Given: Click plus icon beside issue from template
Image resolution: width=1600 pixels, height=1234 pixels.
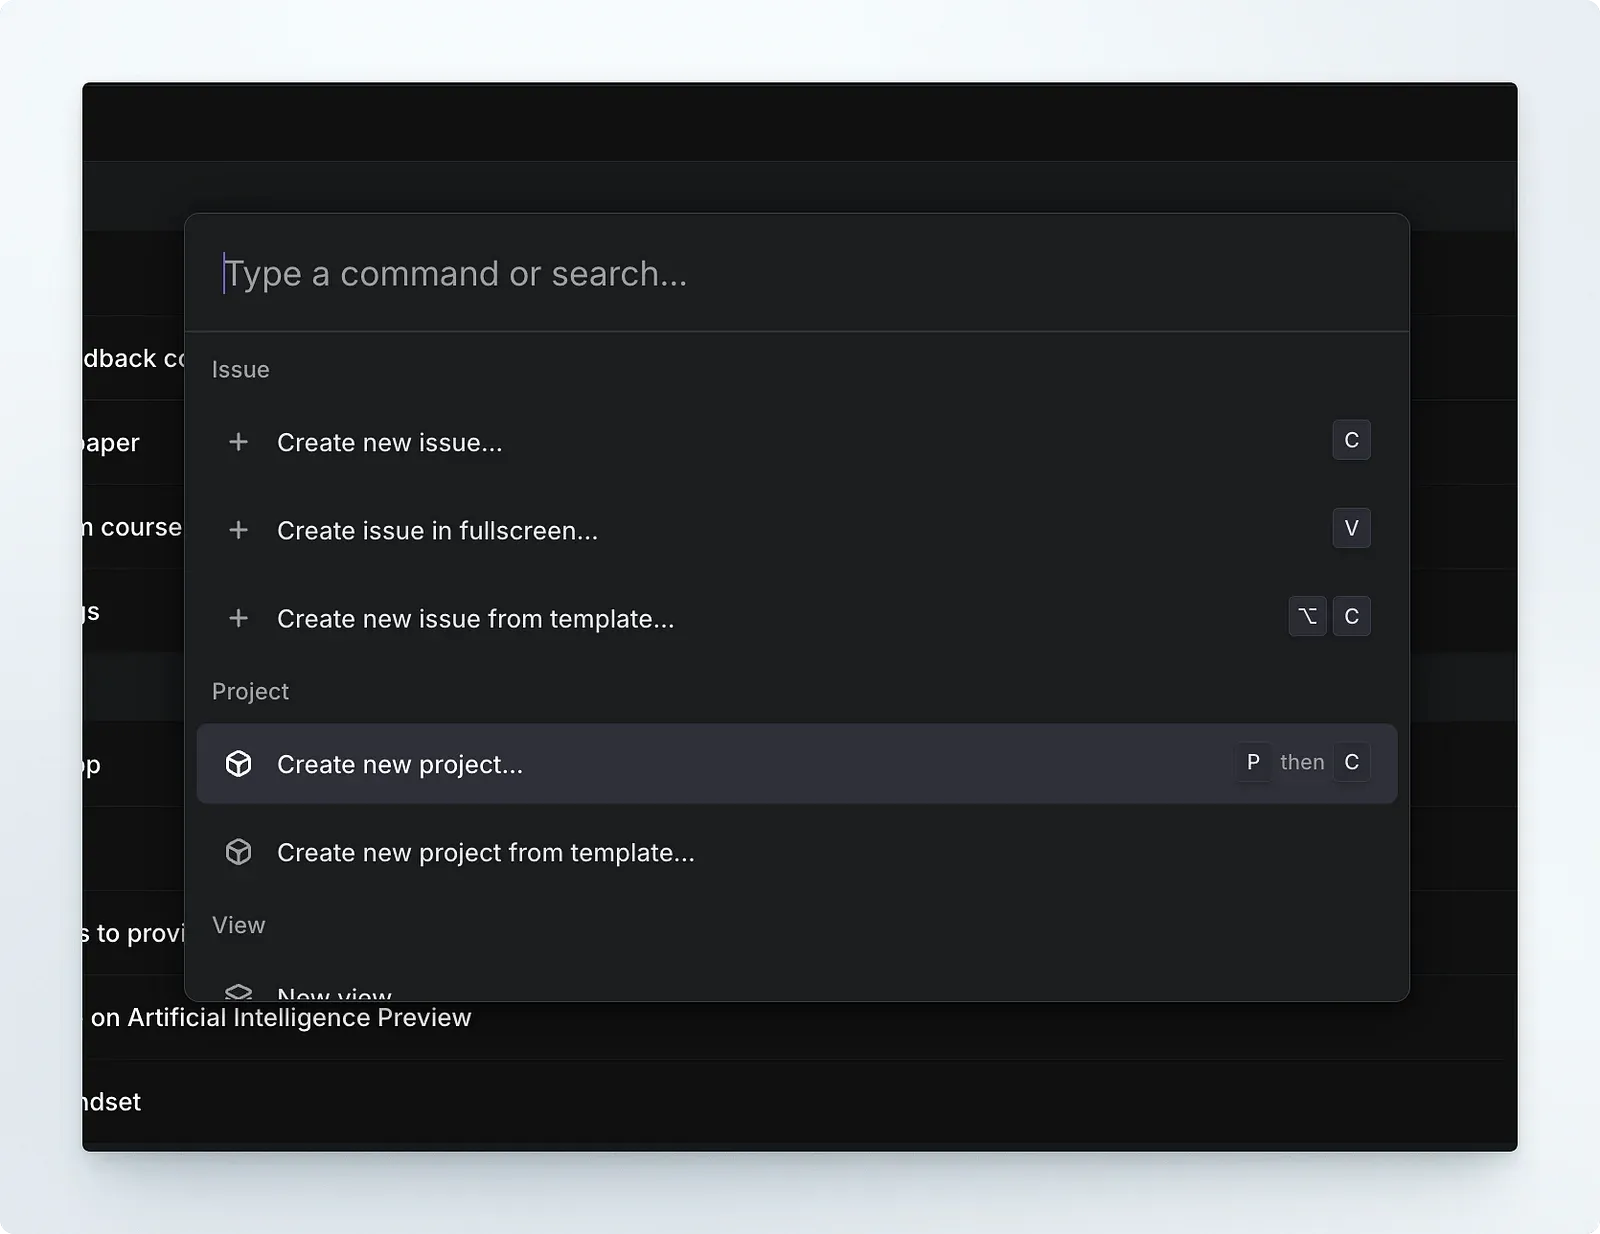Looking at the screenshot, I should (x=238, y=618).
